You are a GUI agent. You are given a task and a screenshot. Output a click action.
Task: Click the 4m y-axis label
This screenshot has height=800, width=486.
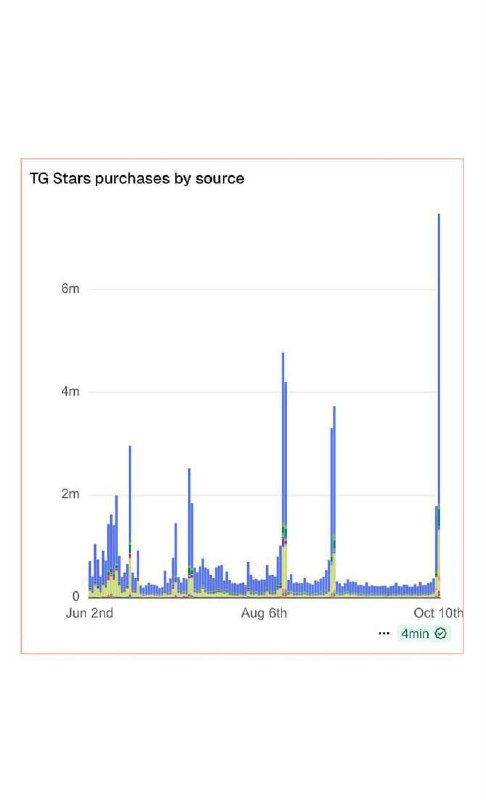pyautogui.click(x=70, y=391)
